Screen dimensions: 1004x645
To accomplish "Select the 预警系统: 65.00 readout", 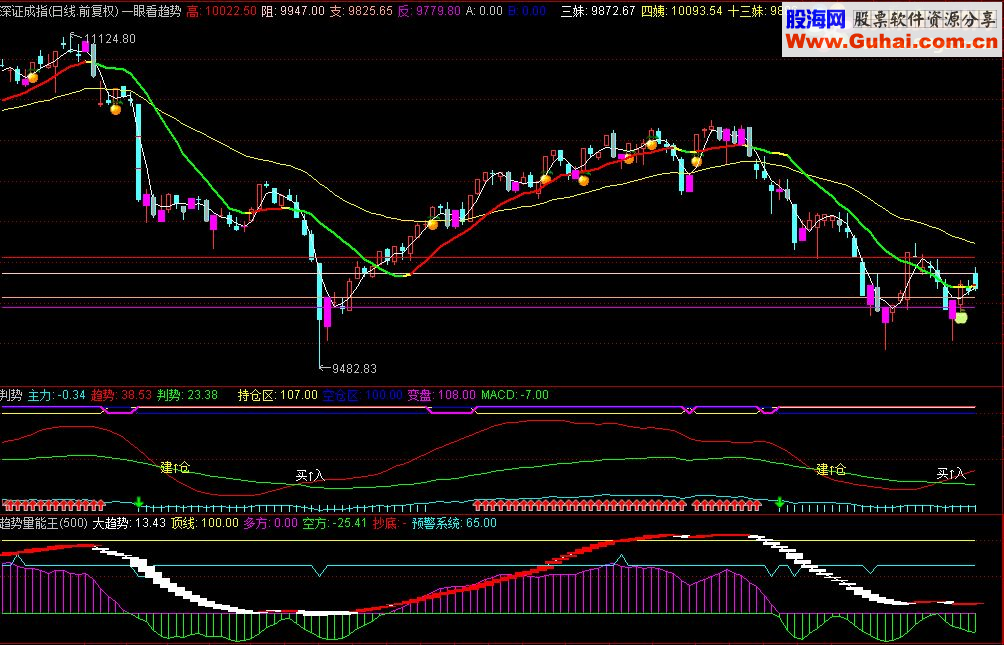I will (x=454, y=523).
